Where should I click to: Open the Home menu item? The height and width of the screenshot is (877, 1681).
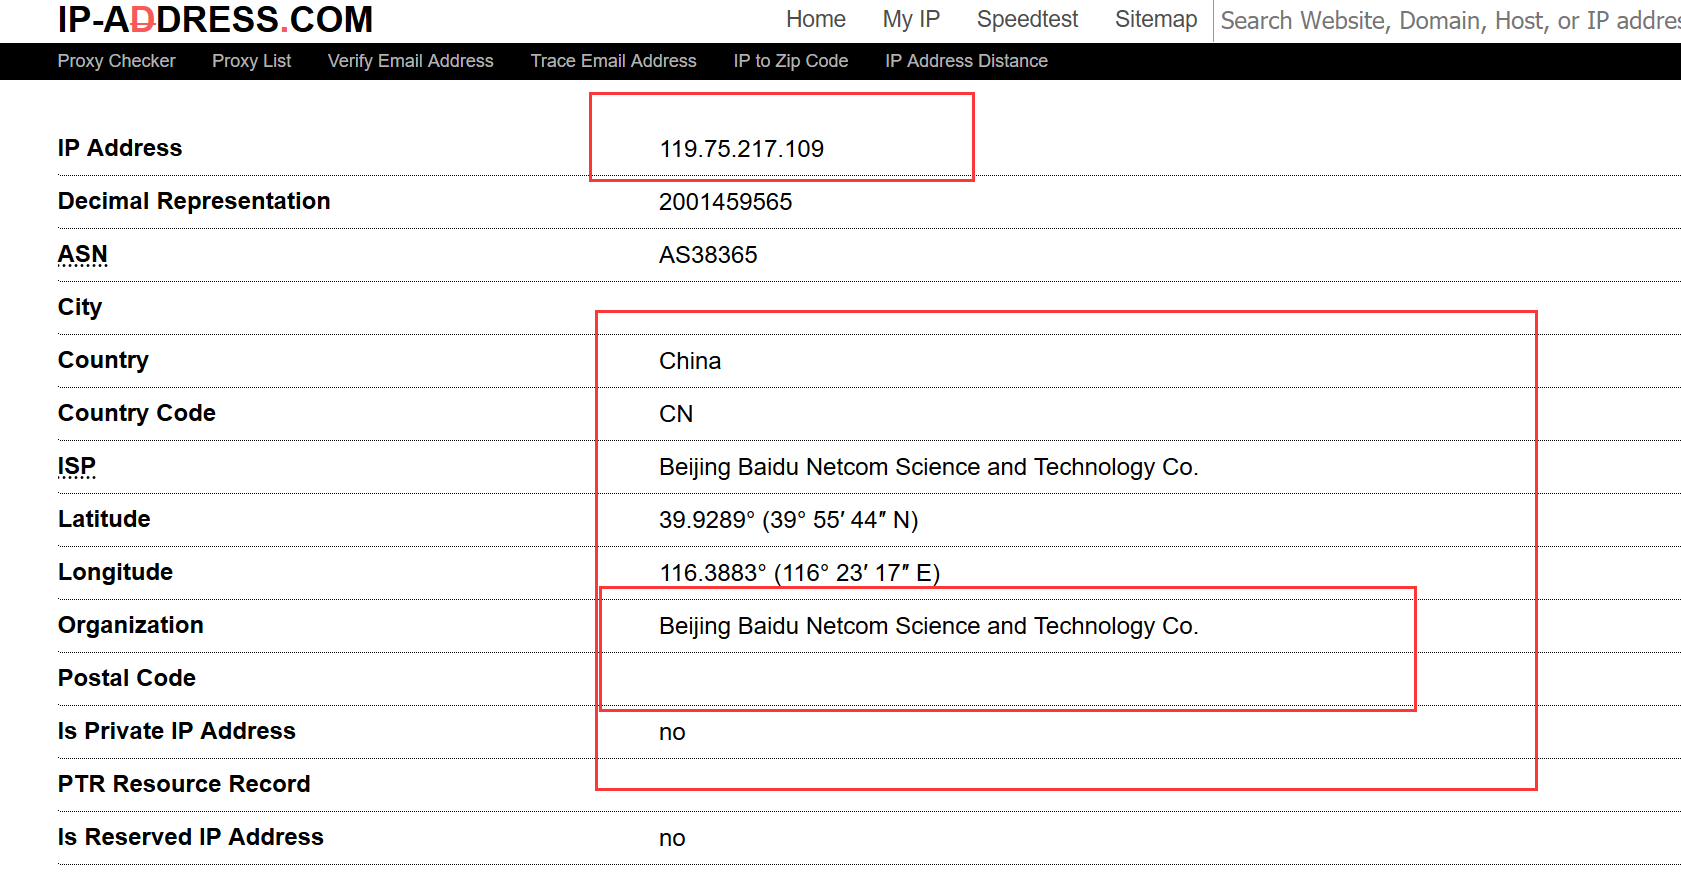[x=815, y=20]
